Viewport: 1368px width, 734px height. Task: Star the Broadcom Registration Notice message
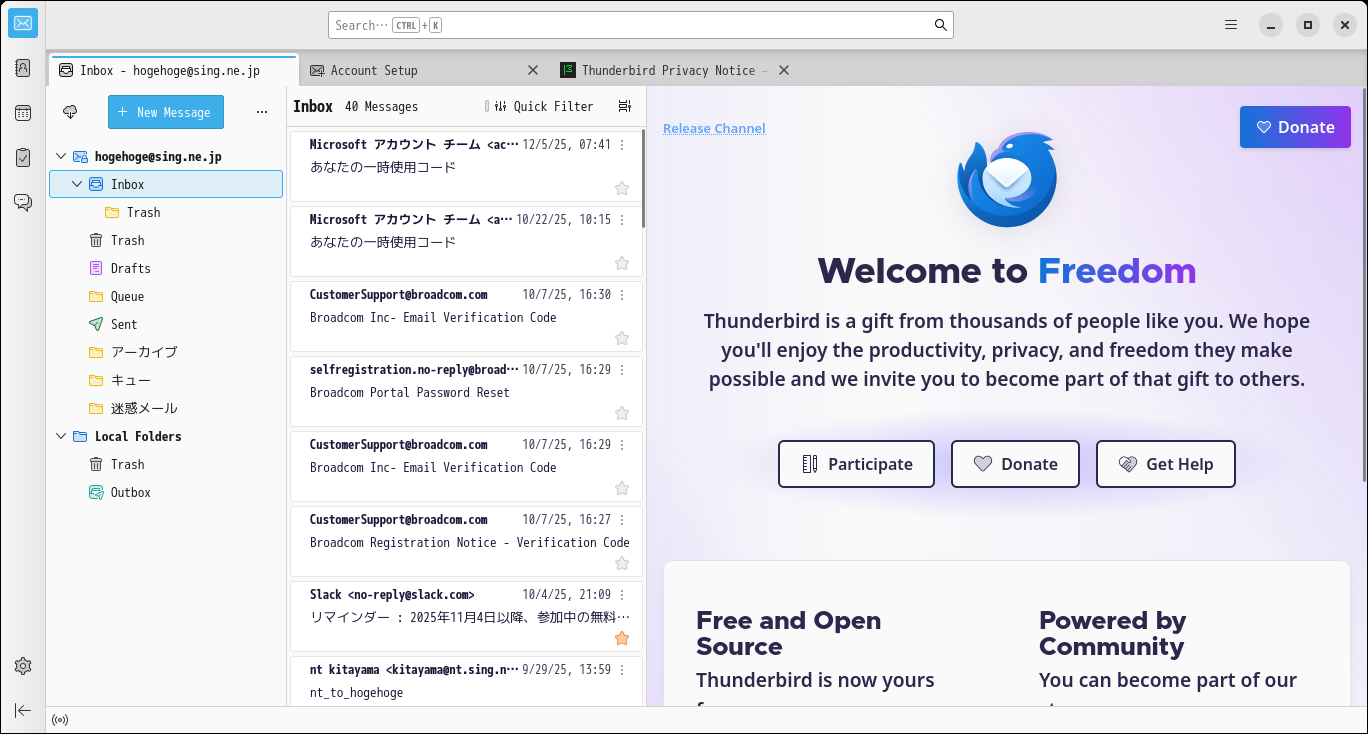click(x=622, y=563)
